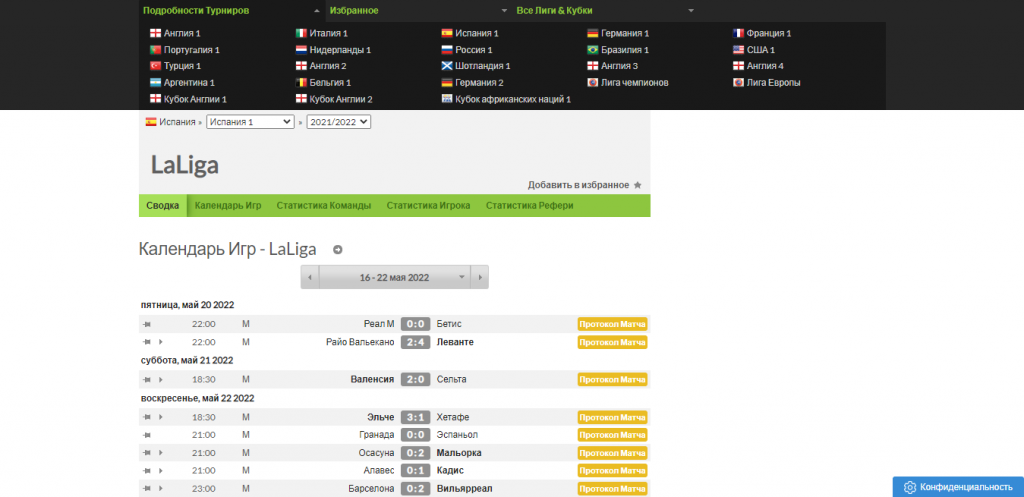Click the privacy gear icon in Конфиденциальность

coord(910,487)
